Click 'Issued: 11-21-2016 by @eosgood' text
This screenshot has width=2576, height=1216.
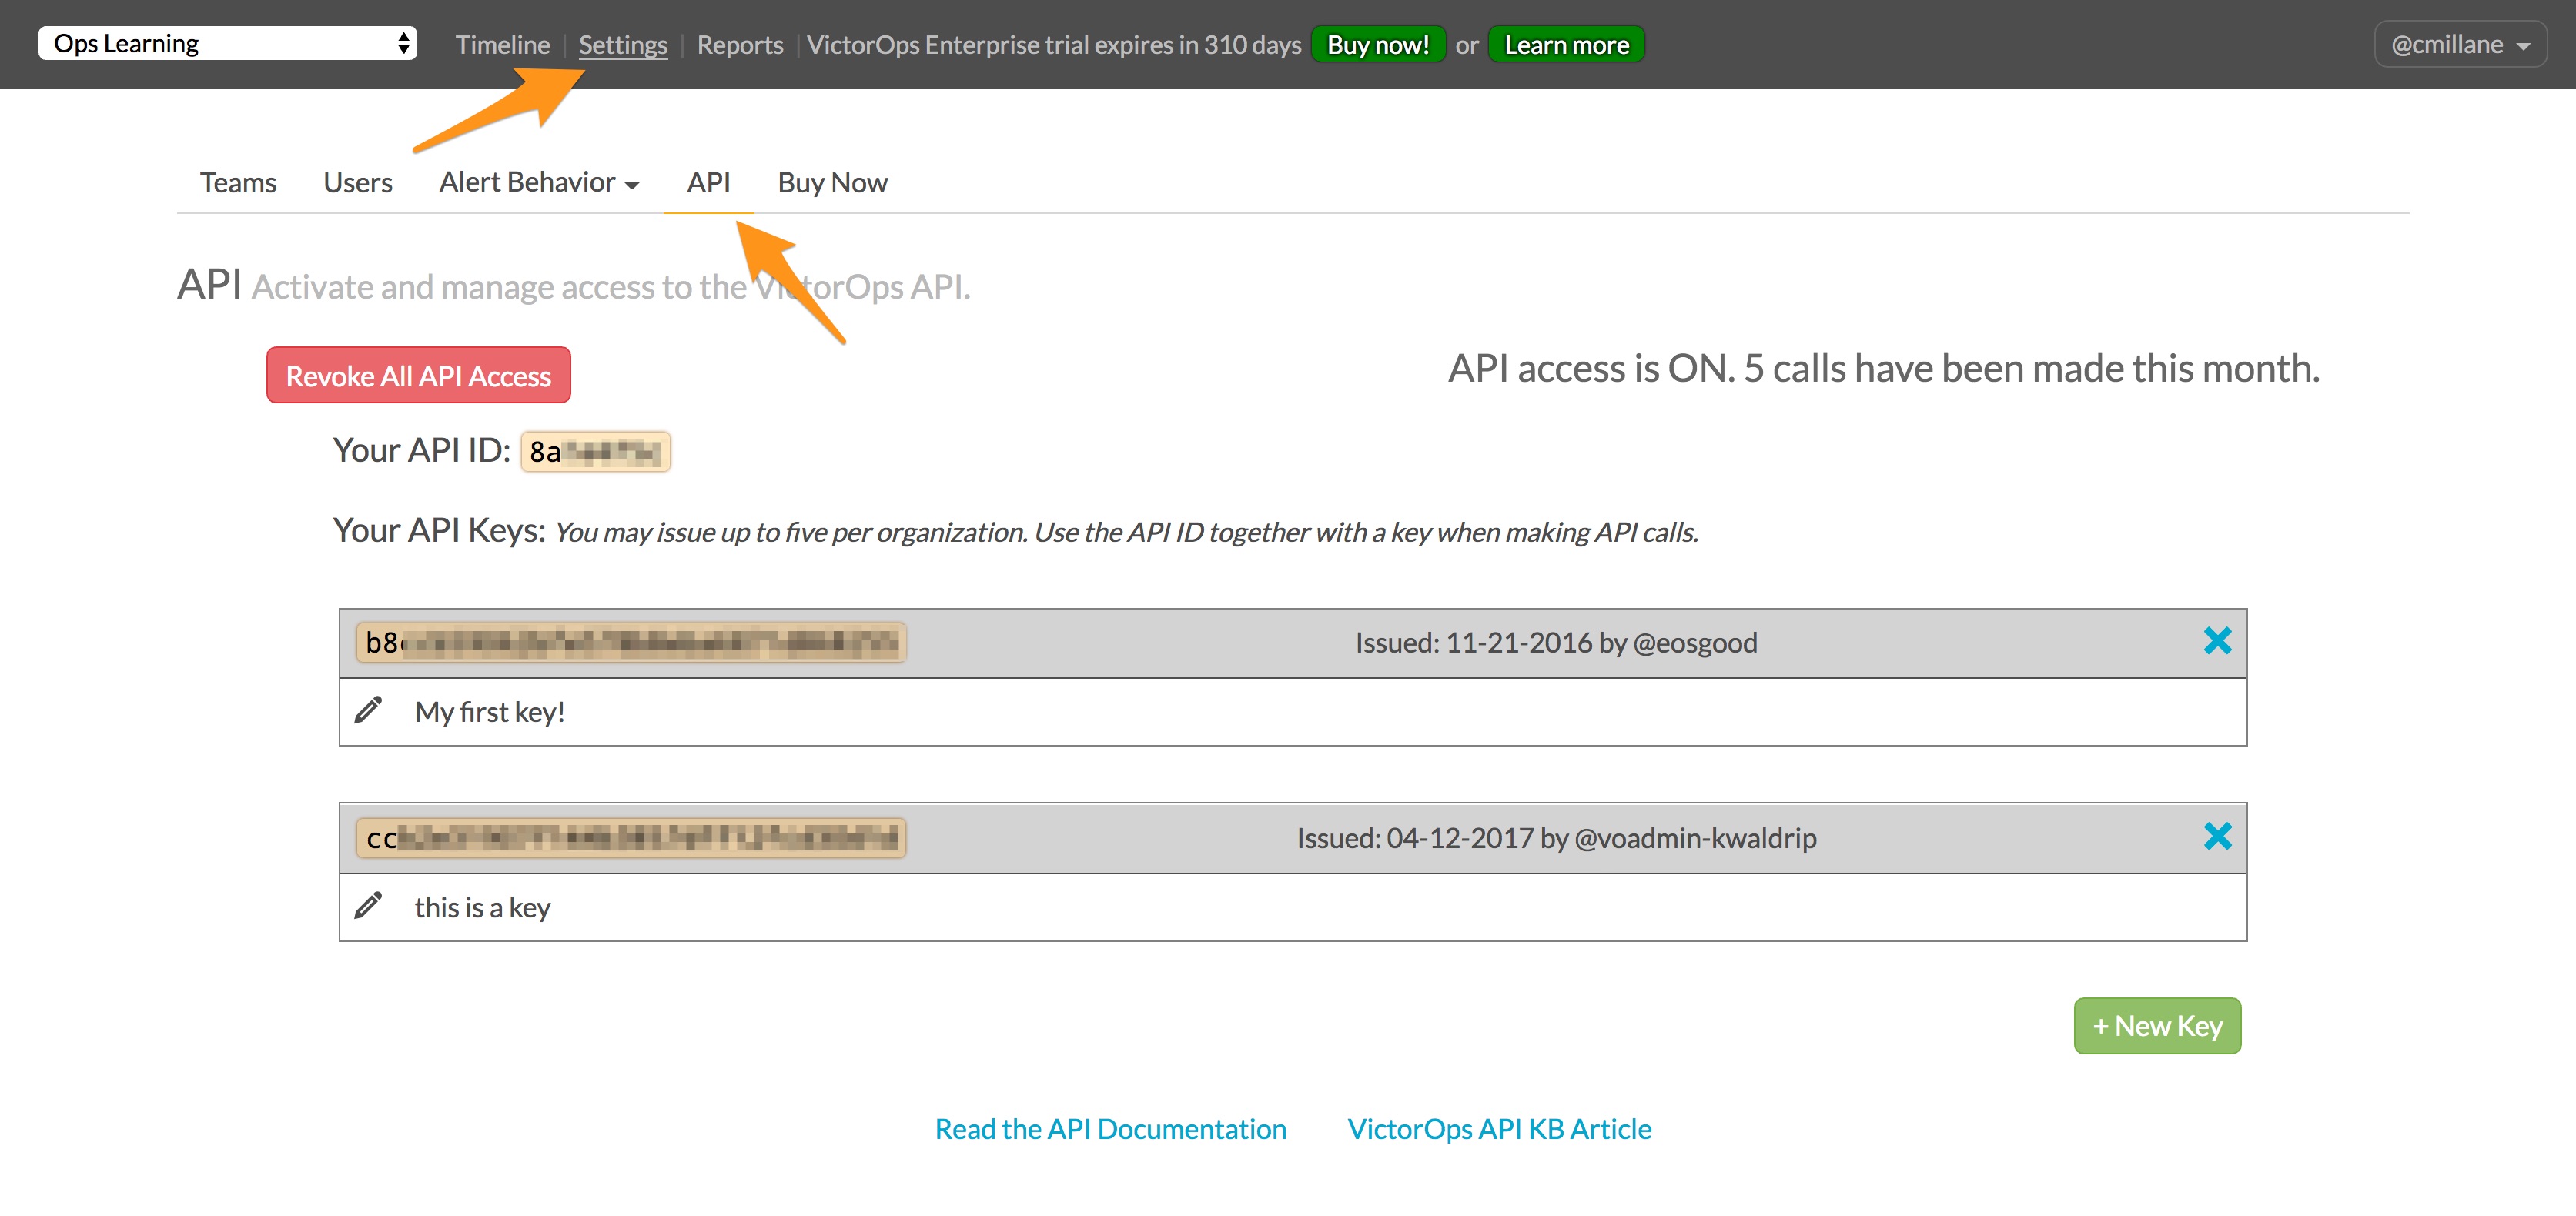click(x=1556, y=642)
